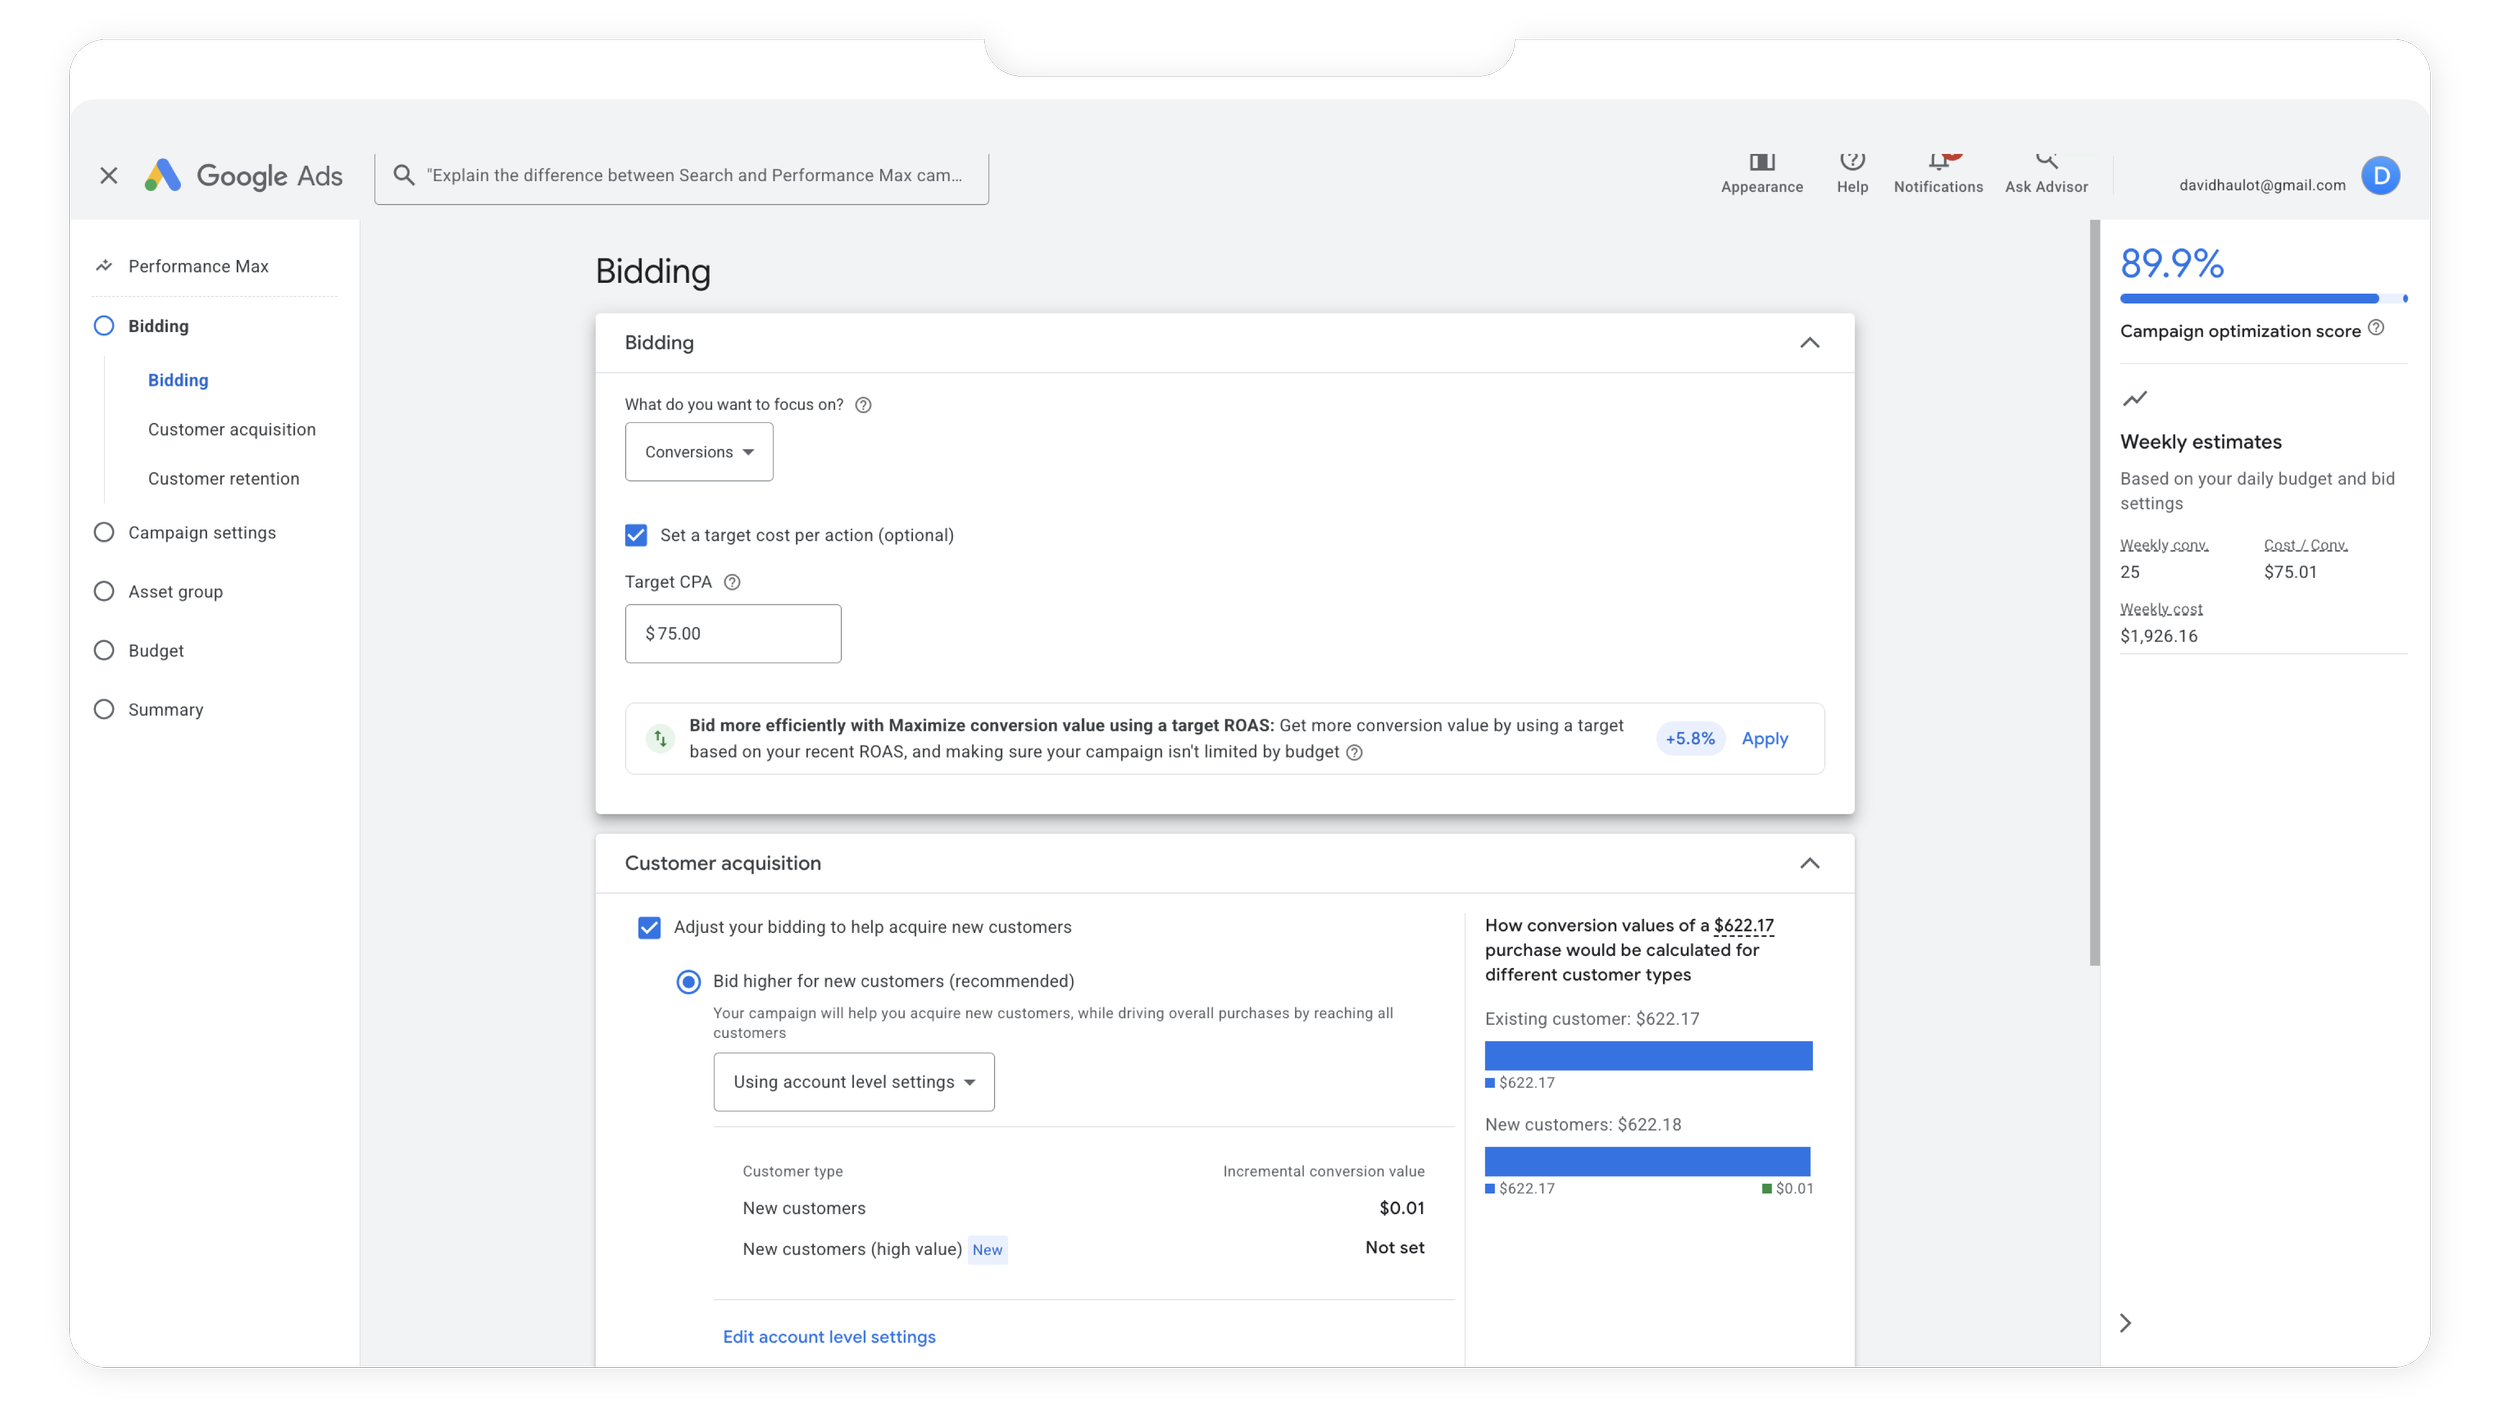Open Campaign settings step label

[x=202, y=533]
